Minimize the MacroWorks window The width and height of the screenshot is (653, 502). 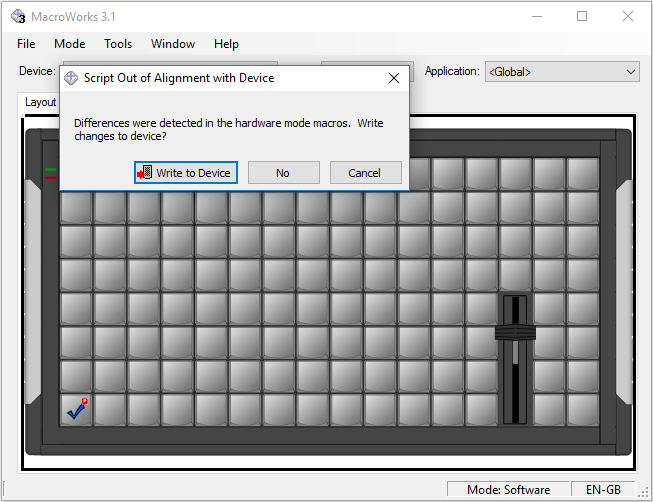coord(537,16)
